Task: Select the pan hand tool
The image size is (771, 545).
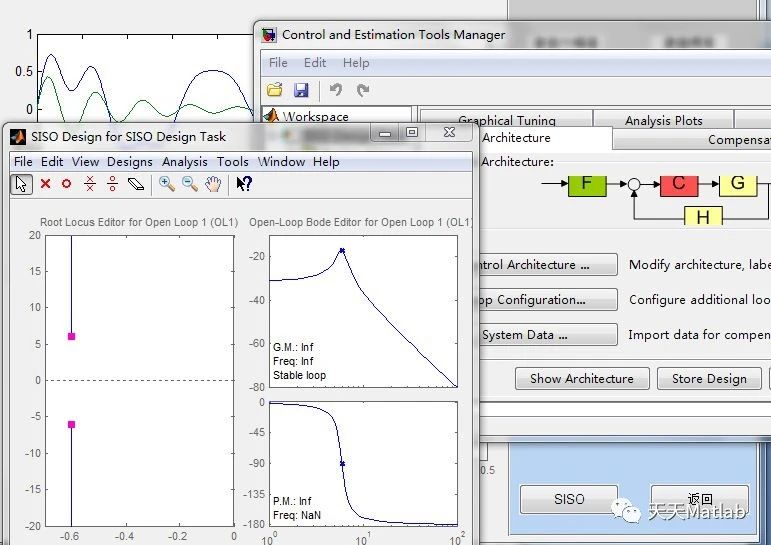Action: (x=213, y=184)
